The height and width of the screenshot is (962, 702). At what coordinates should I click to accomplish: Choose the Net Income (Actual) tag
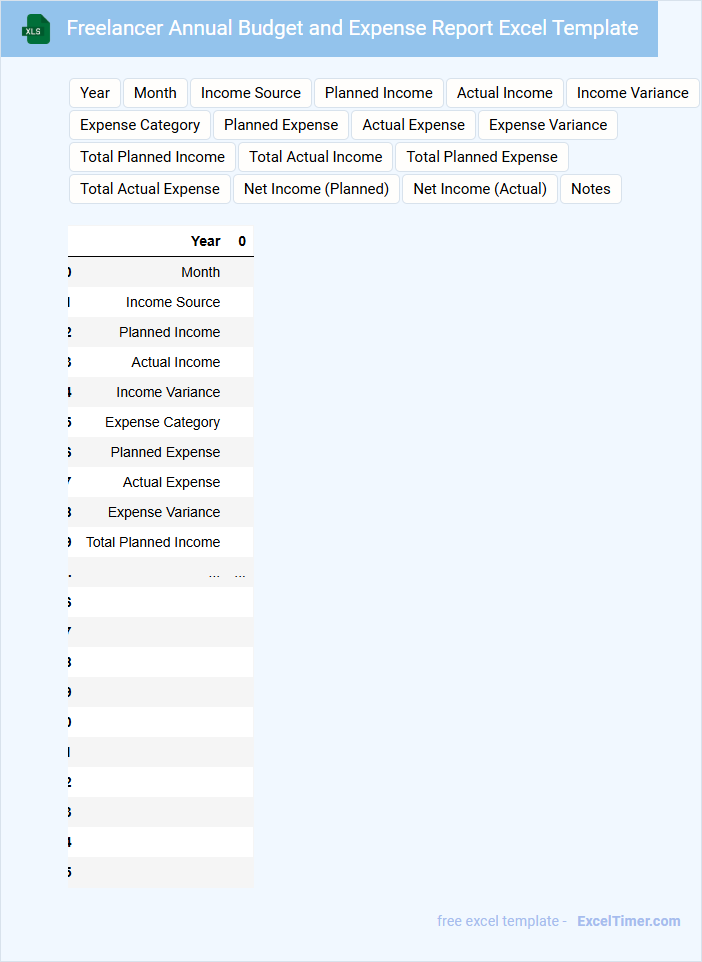pyautogui.click(x=480, y=189)
